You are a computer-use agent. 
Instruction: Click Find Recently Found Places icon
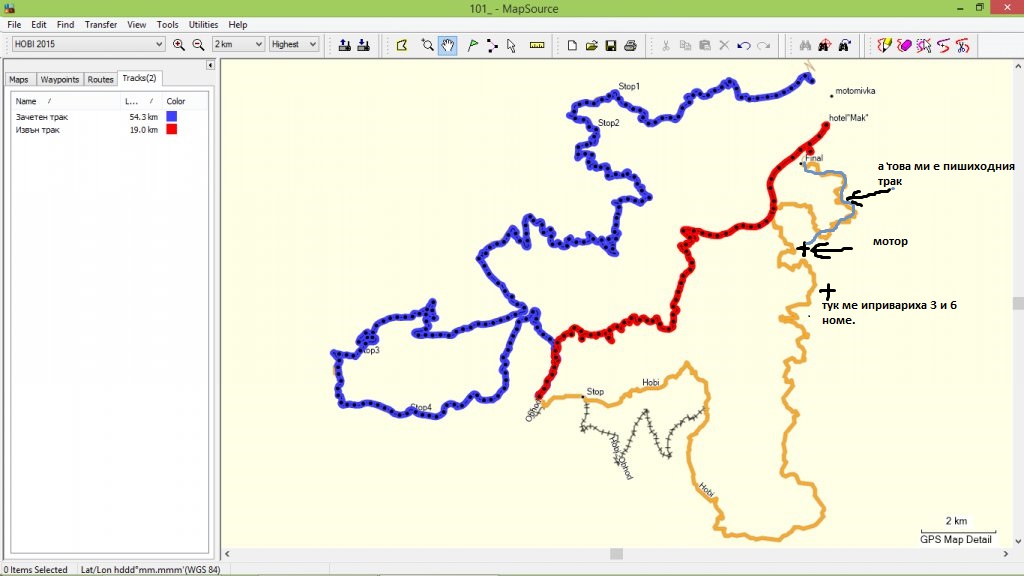tap(844, 45)
